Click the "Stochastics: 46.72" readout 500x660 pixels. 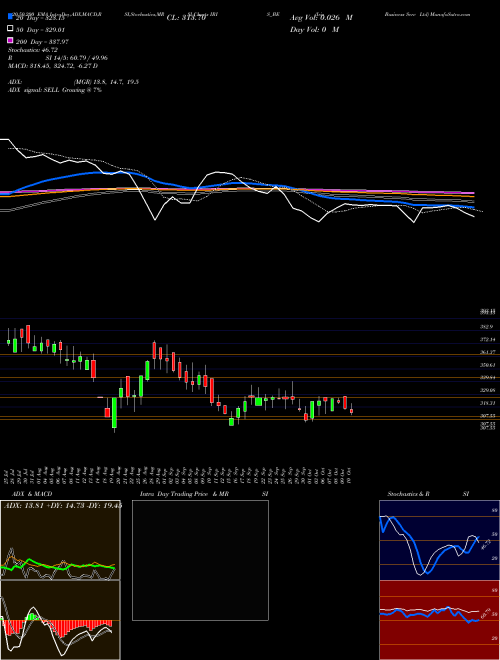point(33,50)
